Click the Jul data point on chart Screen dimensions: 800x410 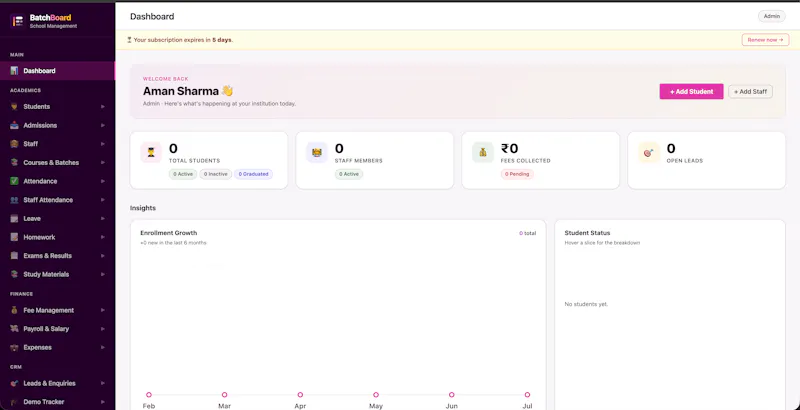point(527,395)
